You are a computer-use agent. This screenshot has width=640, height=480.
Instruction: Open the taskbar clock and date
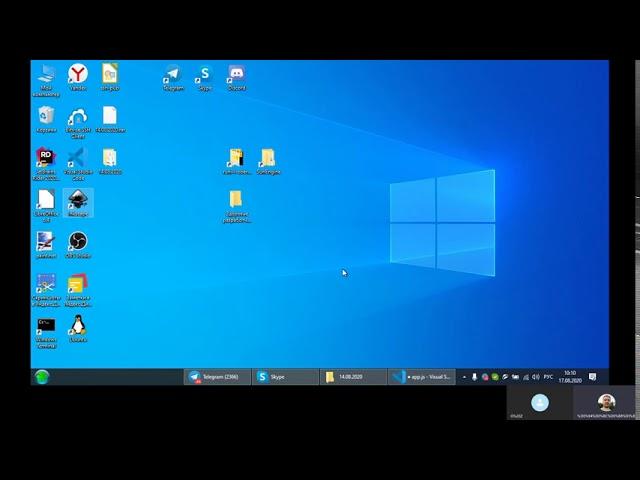570,377
